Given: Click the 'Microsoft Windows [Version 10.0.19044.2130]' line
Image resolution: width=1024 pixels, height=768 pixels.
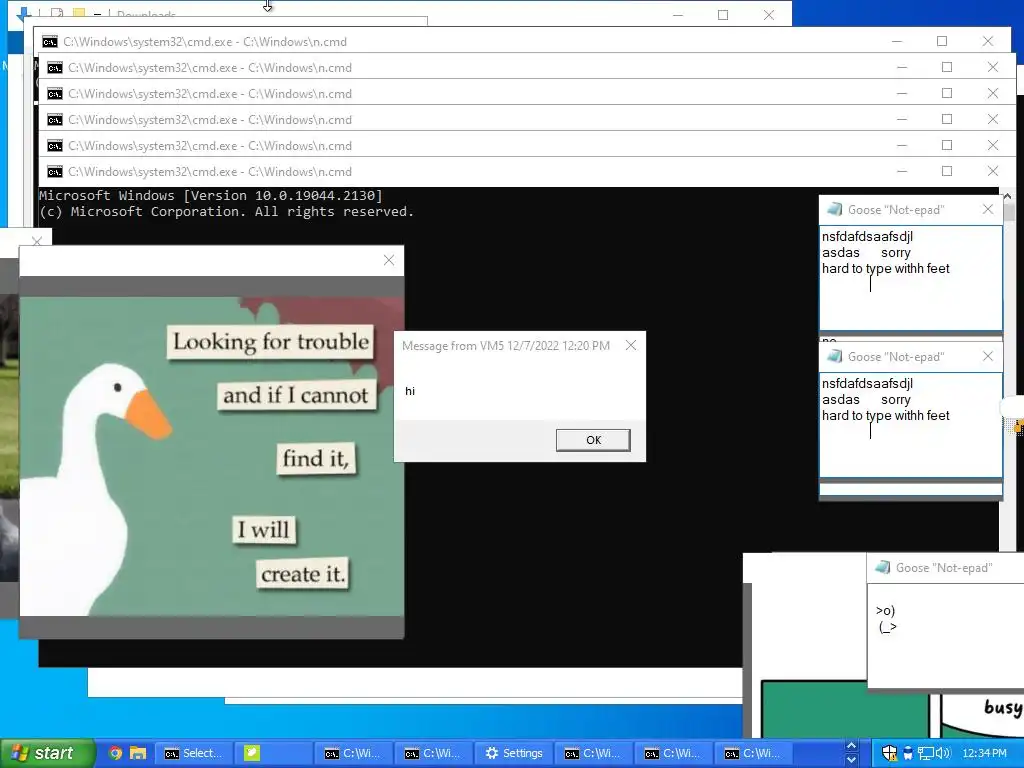Looking at the screenshot, I should click(210, 195).
